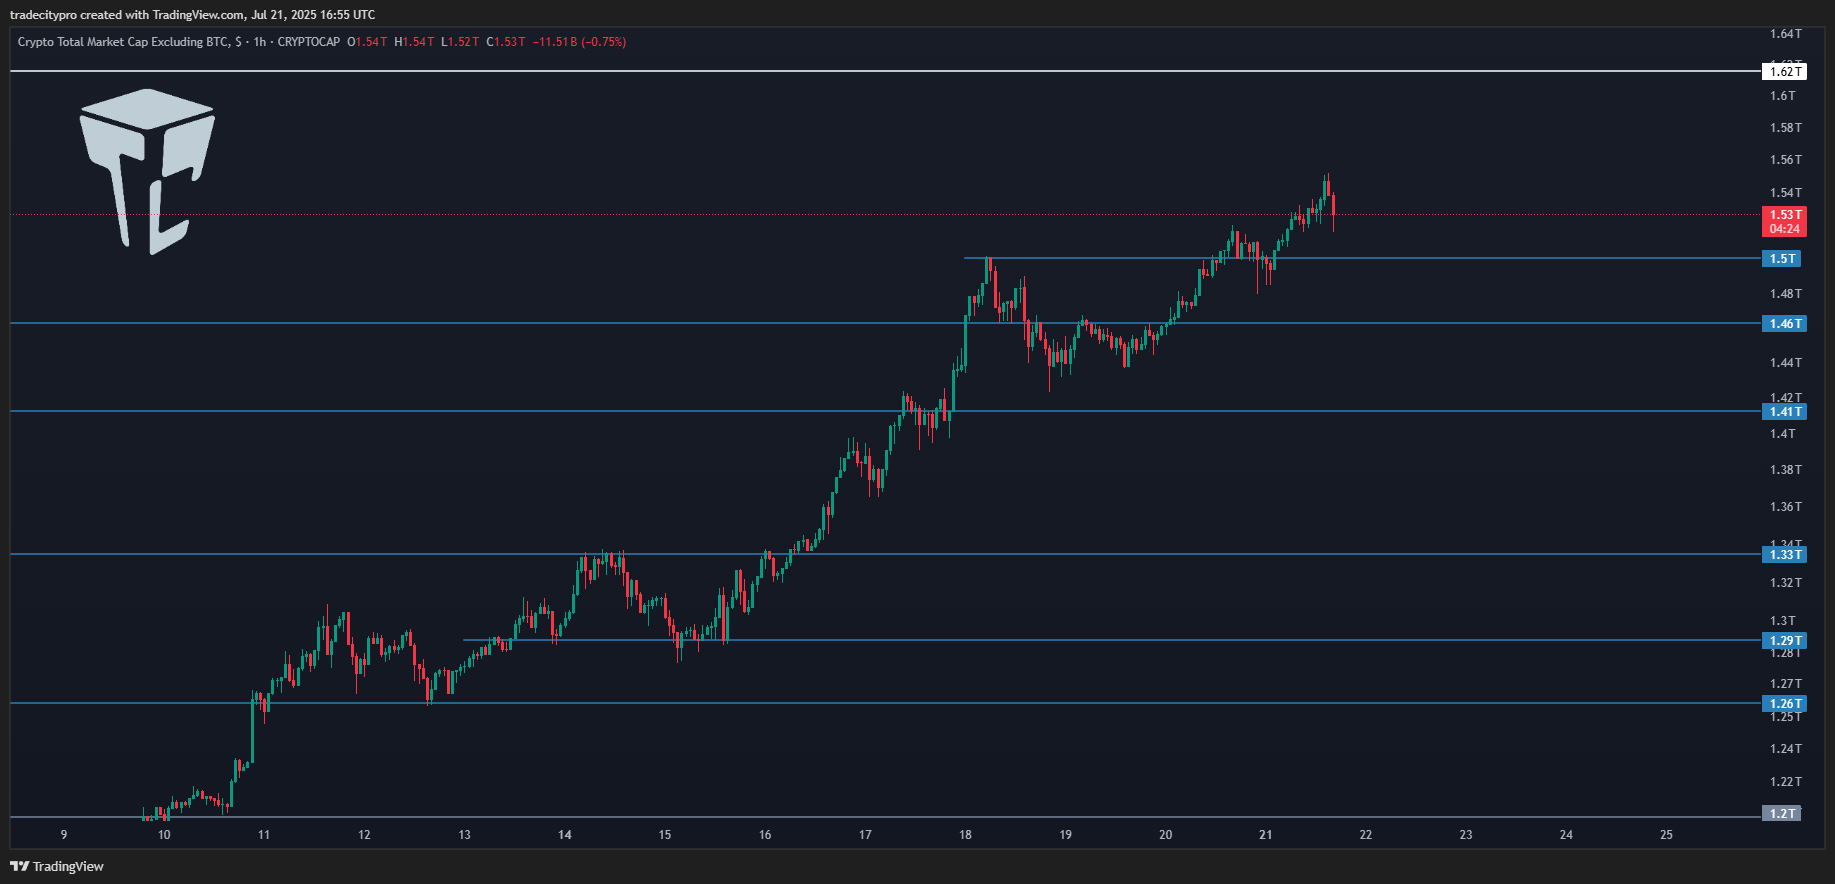
Task: Click date label 14 on time axis
Action: click(x=565, y=834)
